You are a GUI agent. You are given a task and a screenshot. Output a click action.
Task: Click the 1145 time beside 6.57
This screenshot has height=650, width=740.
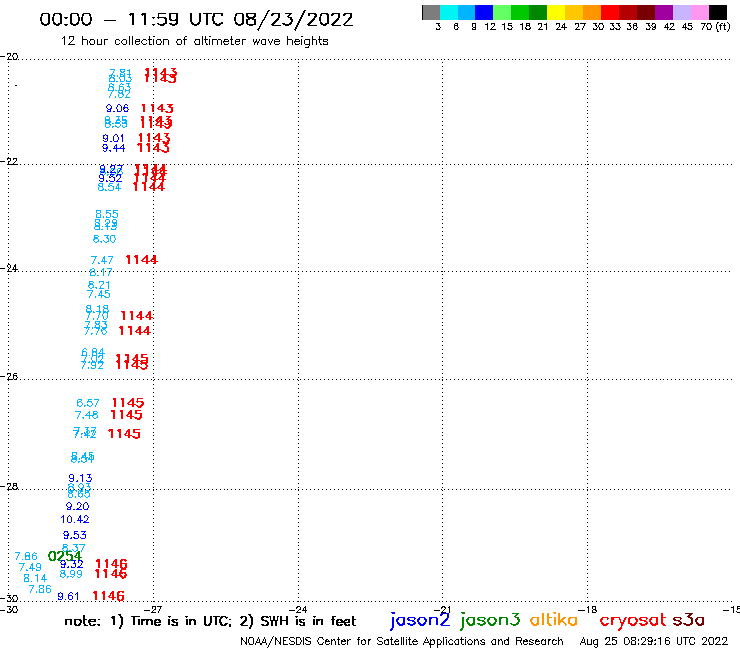[128, 403]
